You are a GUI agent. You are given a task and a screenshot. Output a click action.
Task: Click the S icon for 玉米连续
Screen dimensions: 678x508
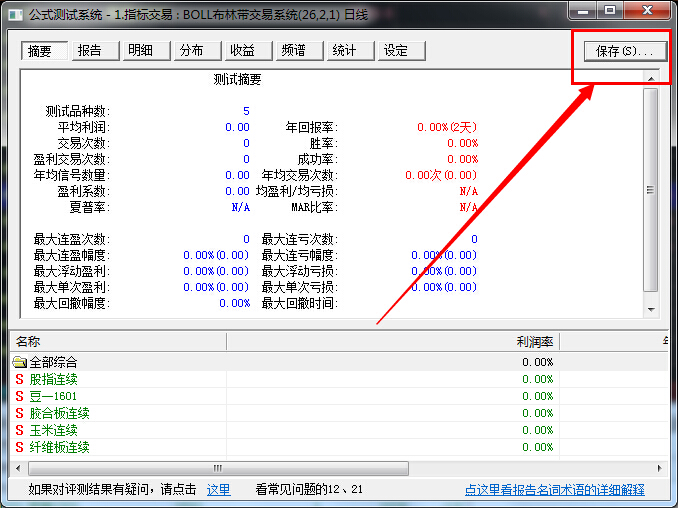[x=19, y=430]
